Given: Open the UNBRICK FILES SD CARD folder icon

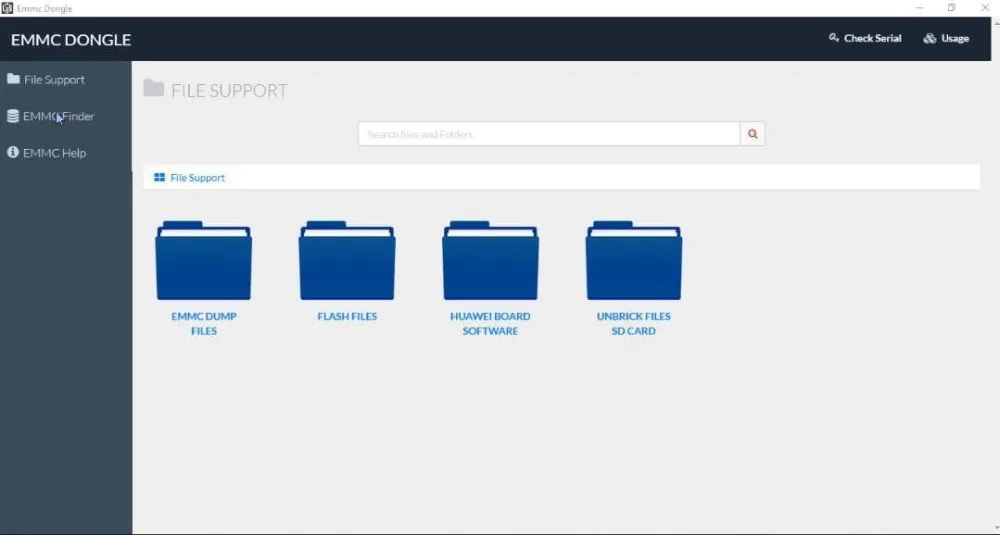Looking at the screenshot, I should [x=634, y=260].
